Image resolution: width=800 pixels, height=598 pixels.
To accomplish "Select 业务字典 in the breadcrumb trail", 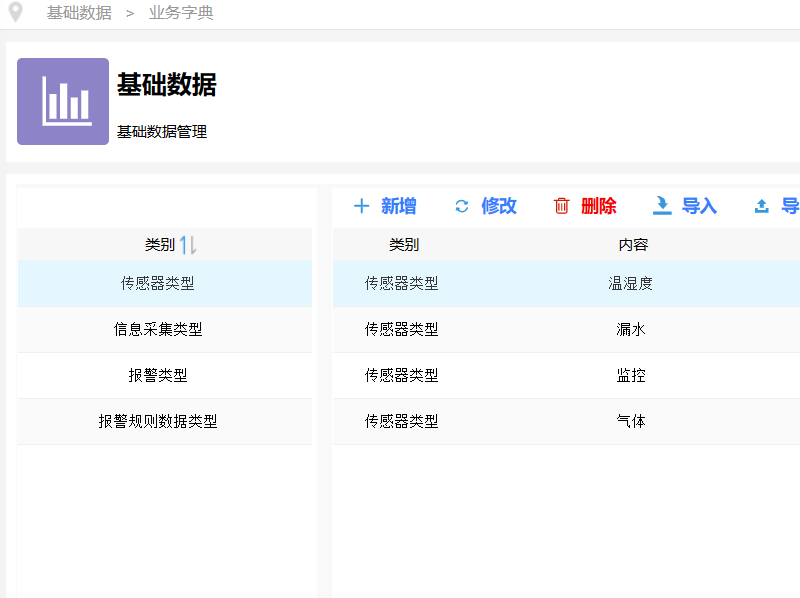I will [x=180, y=13].
